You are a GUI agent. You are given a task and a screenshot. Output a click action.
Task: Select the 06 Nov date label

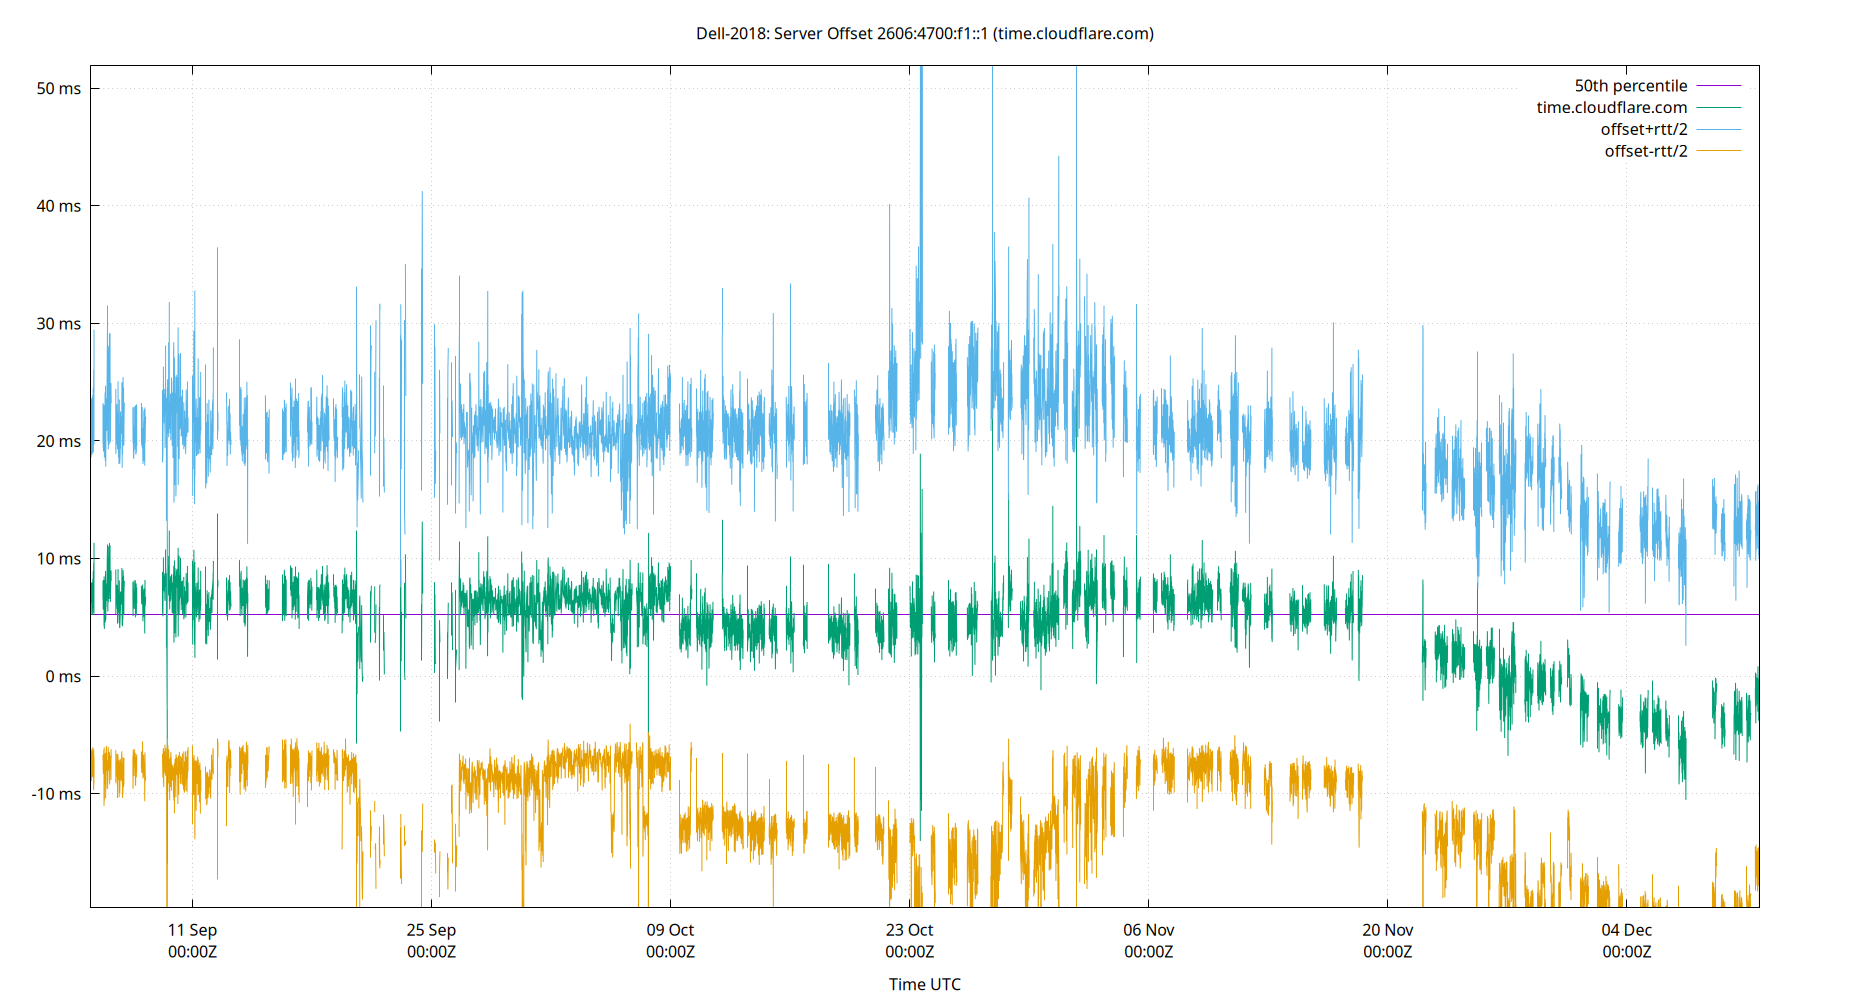pyautogui.click(x=1148, y=930)
